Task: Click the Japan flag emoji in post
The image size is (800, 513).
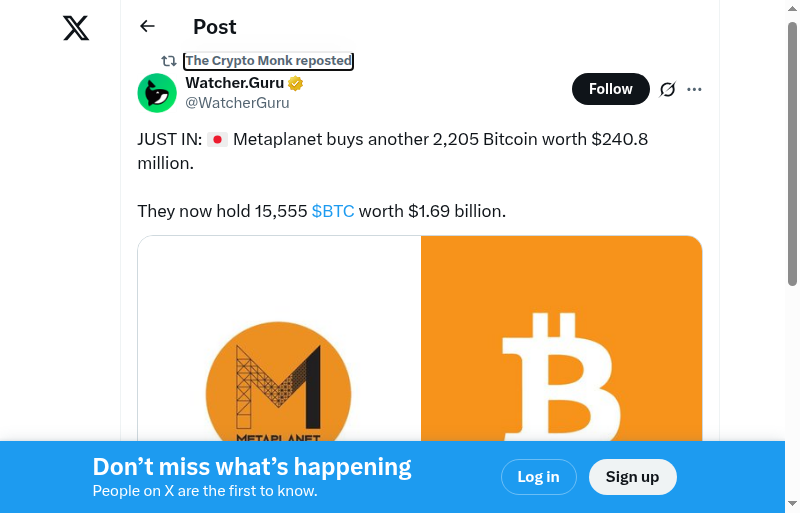Action: click(x=218, y=140)
